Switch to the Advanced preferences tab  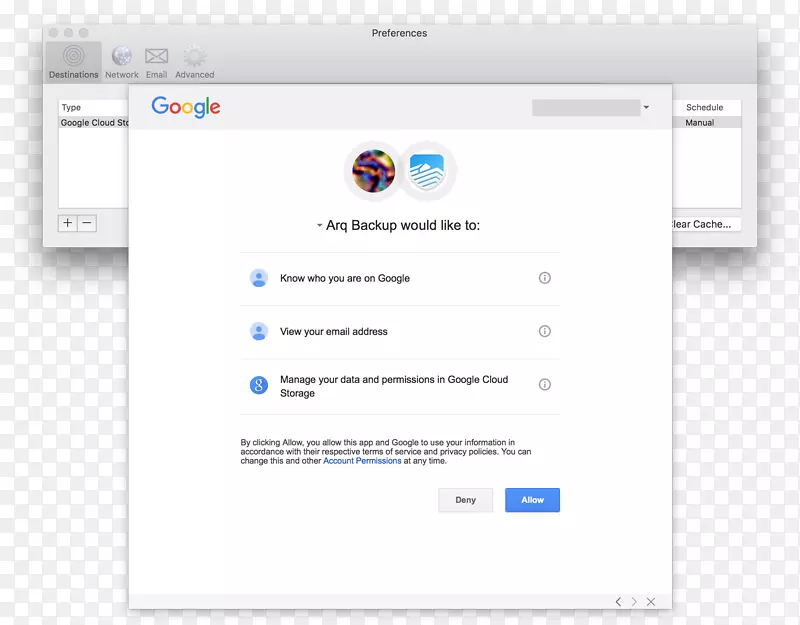(x=194, y=62)
